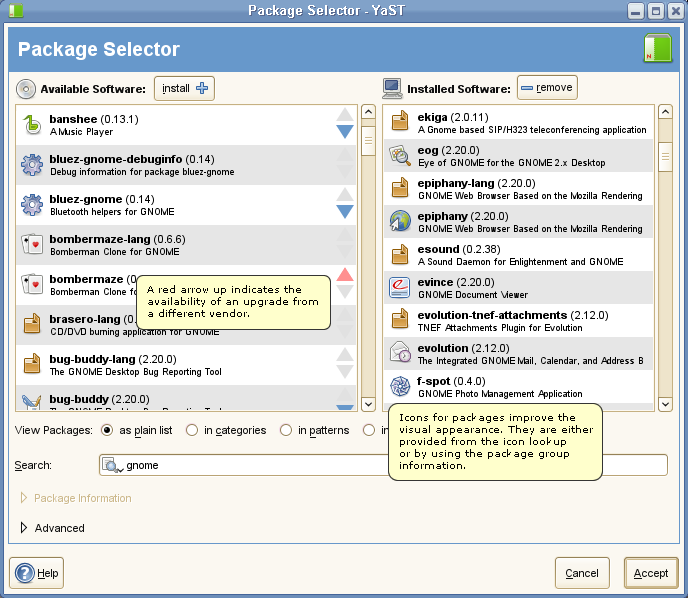Click the bluez-gnome gear icon

pyautogui.click(x=32, y=205)
